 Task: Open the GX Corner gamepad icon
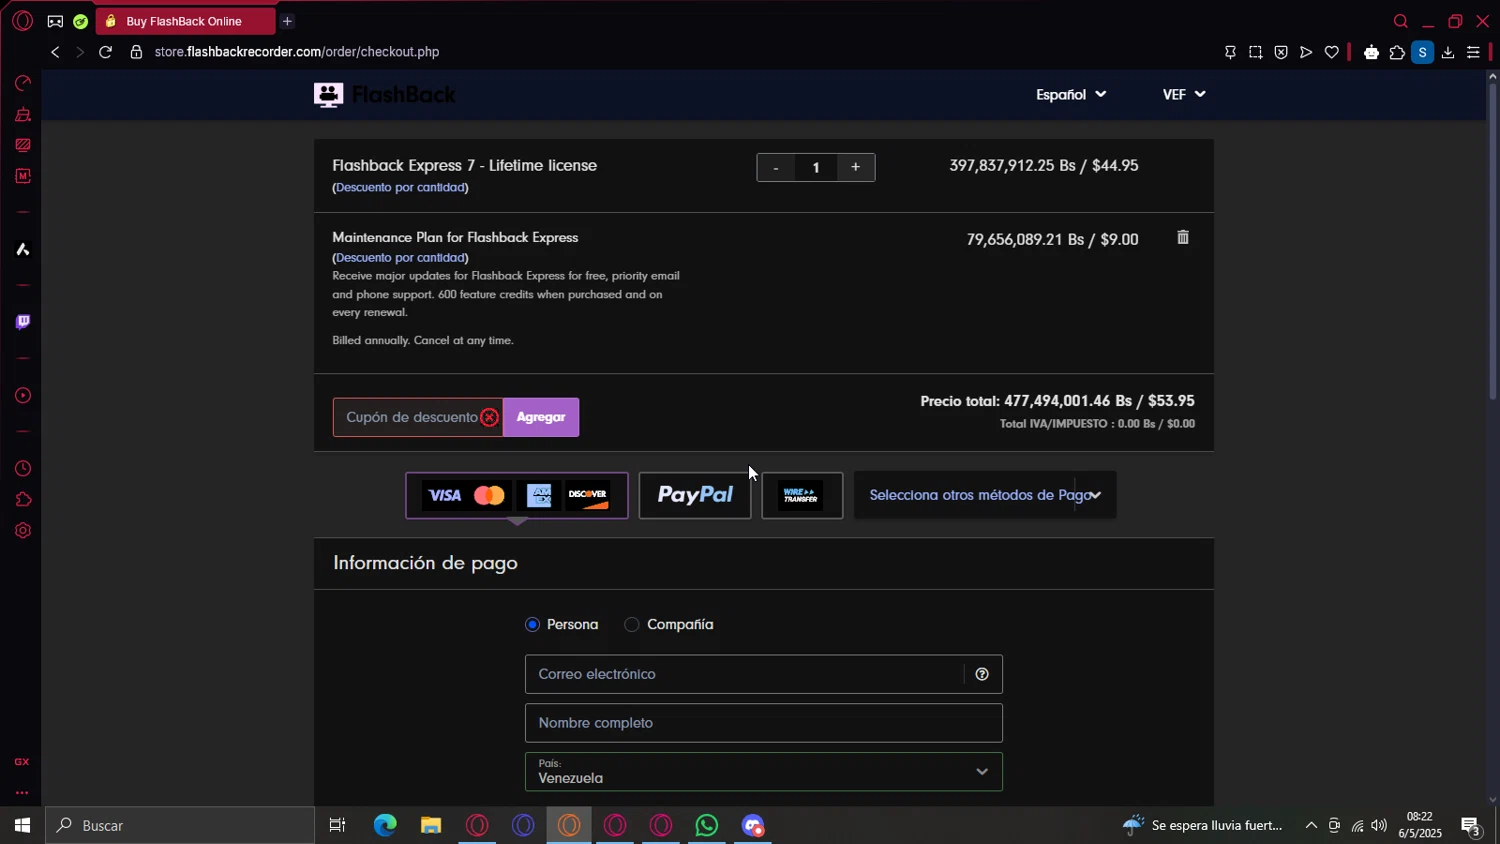coord(55,21)
